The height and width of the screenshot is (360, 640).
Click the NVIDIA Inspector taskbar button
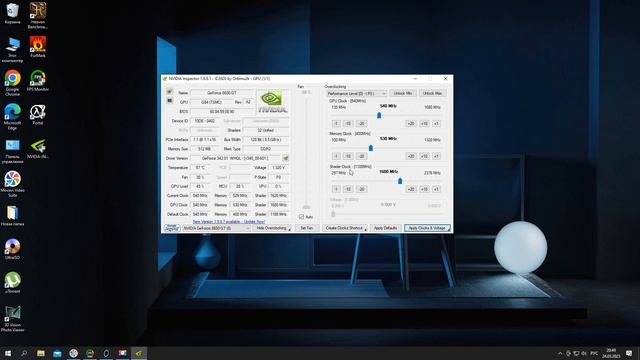(x=139, y=353)
